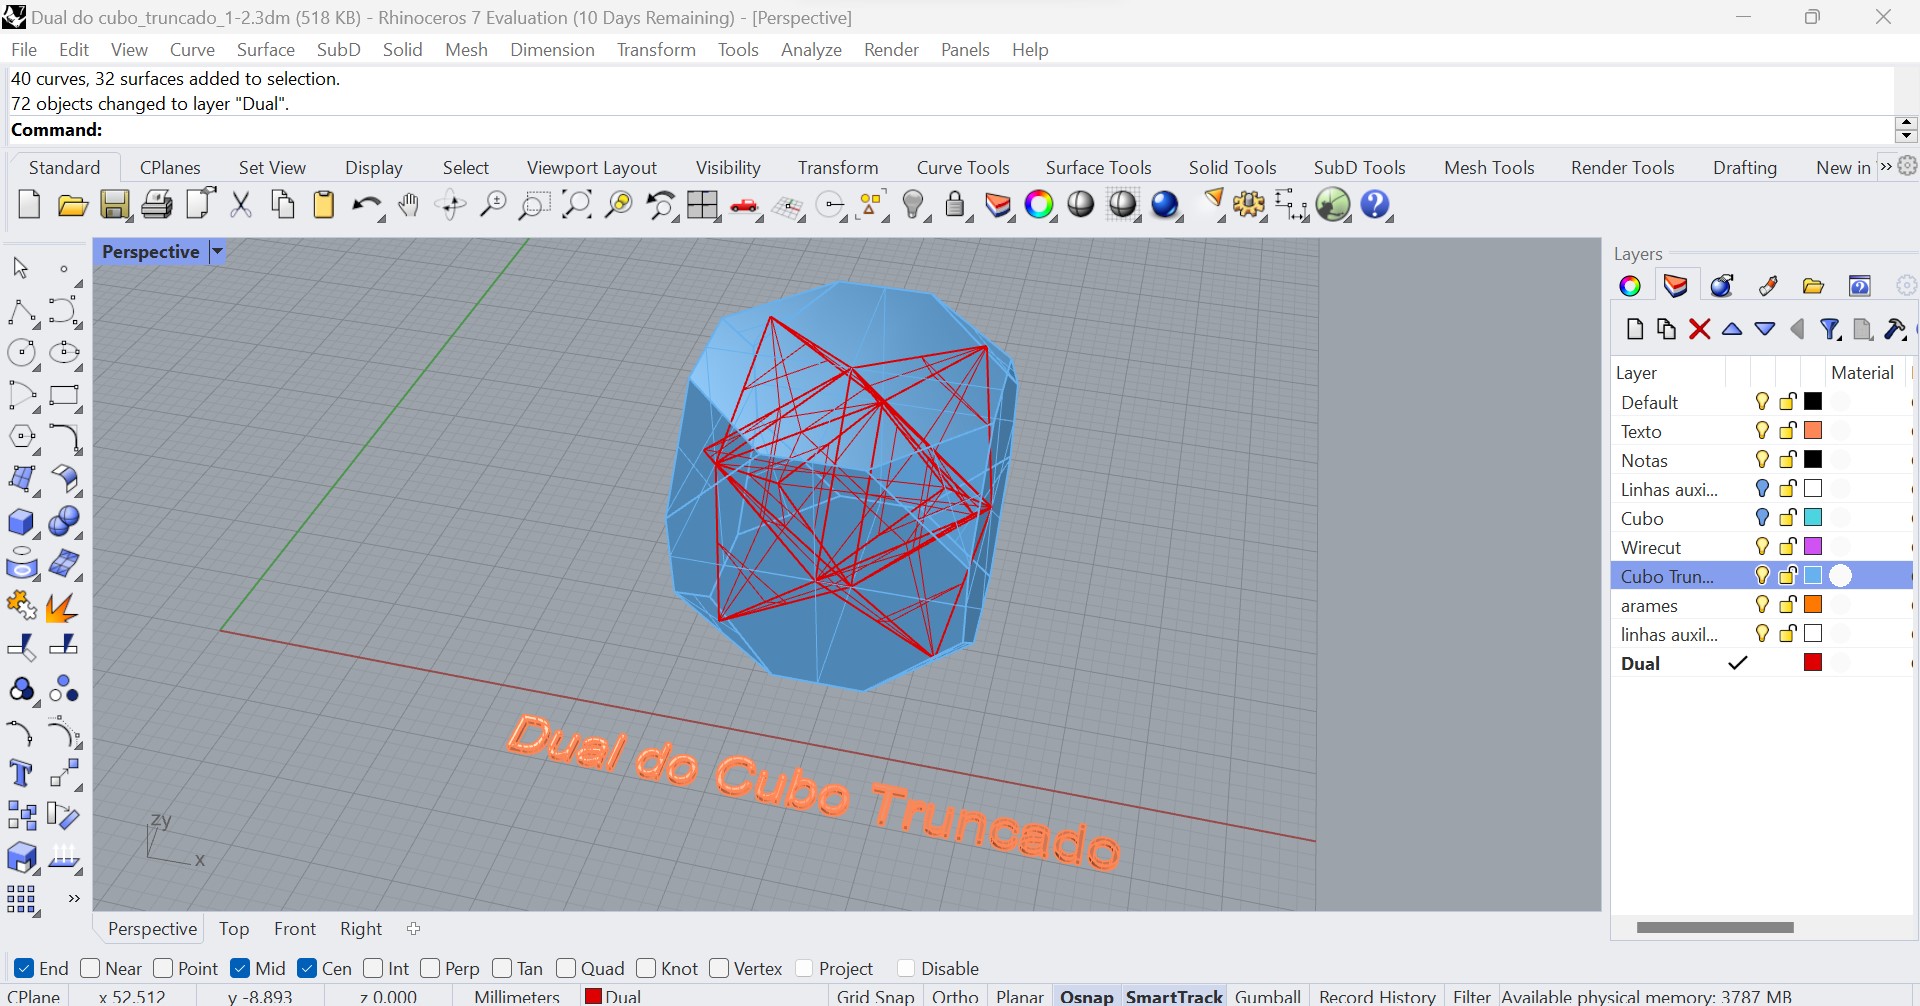
Task: Switch to the Solid Tools toolbar tab
Action: (1232, 168)
